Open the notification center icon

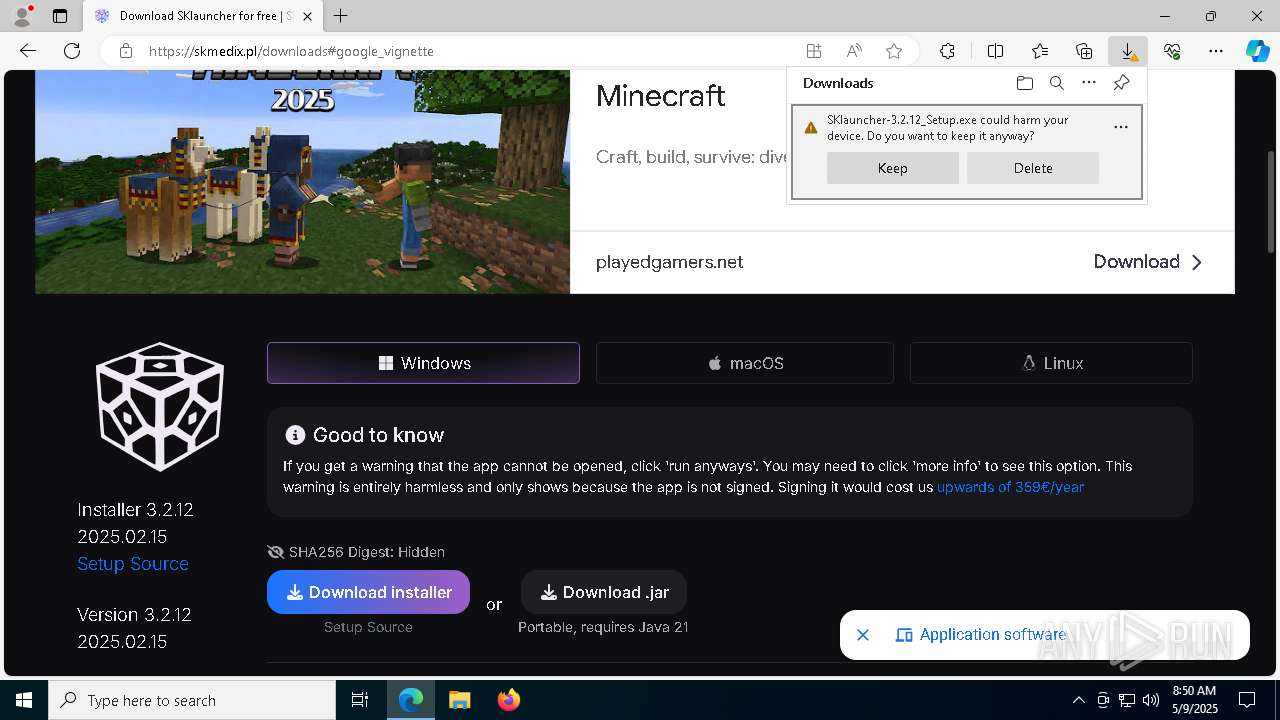(1247, 700)
